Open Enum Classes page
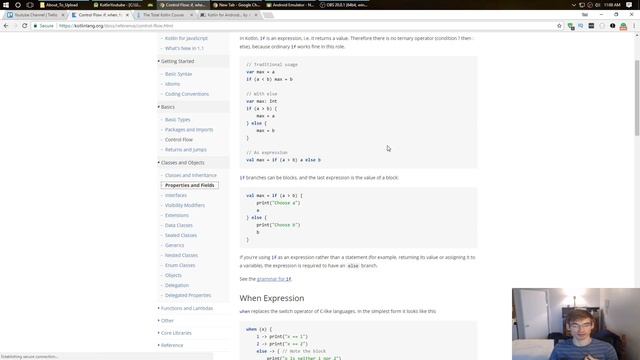640x360 pixels. point(180,265)
